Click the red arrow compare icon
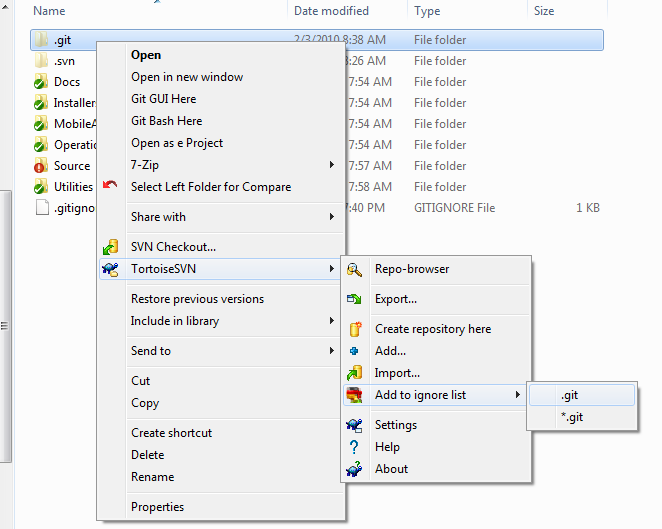 coord(110,184)
